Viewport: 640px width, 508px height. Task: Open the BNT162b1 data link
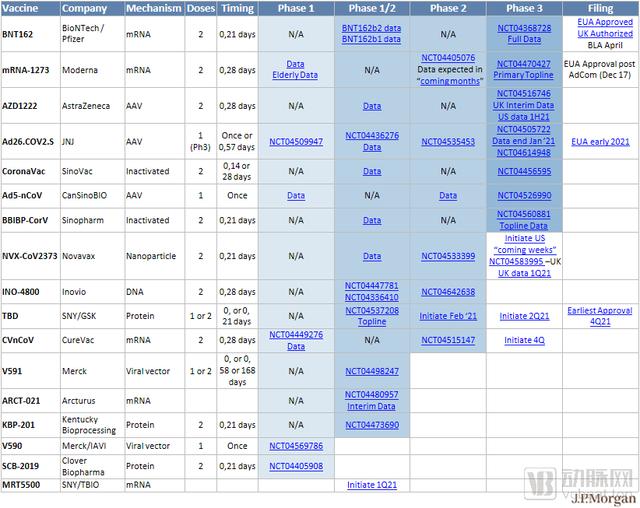click(x=371, y=39)
